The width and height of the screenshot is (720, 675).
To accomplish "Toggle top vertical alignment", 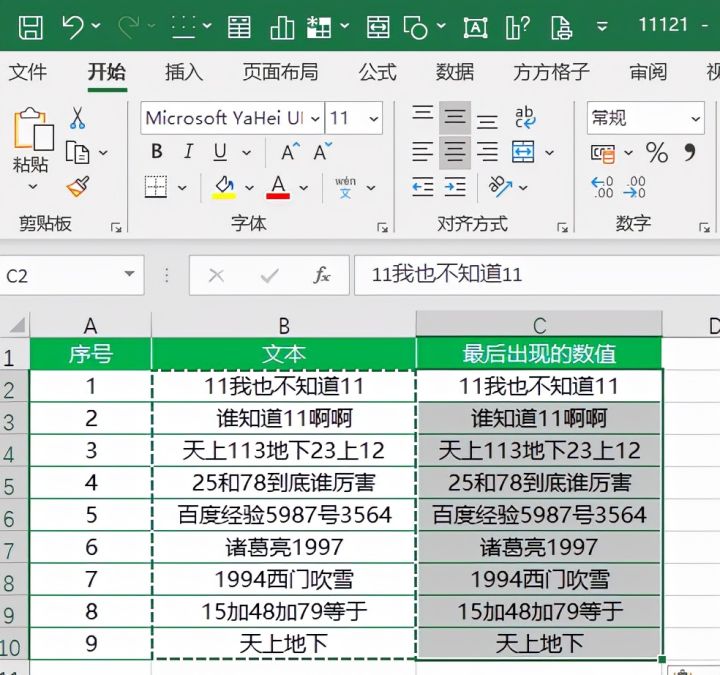I will [422, 114].
